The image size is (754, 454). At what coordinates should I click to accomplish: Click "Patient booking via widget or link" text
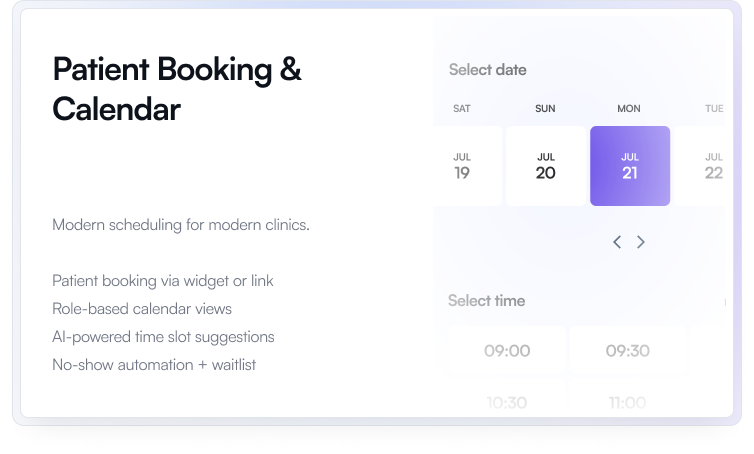(x=163, y=281)
